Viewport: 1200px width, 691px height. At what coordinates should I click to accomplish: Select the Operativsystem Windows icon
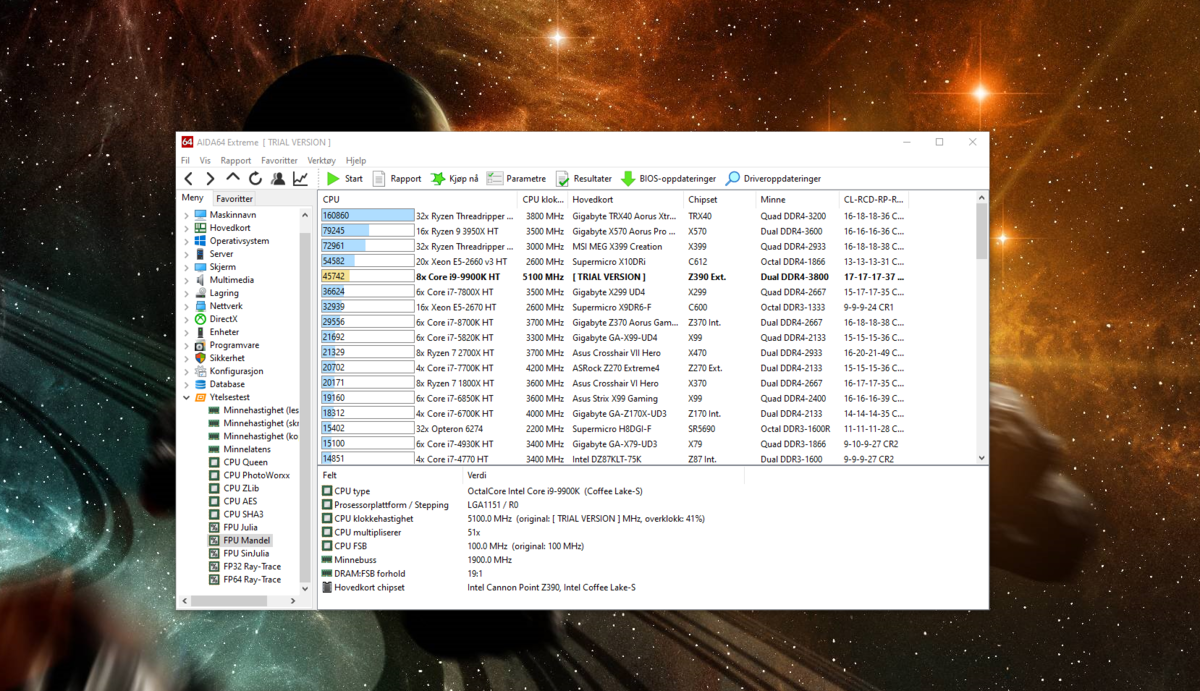pos(201,241)
